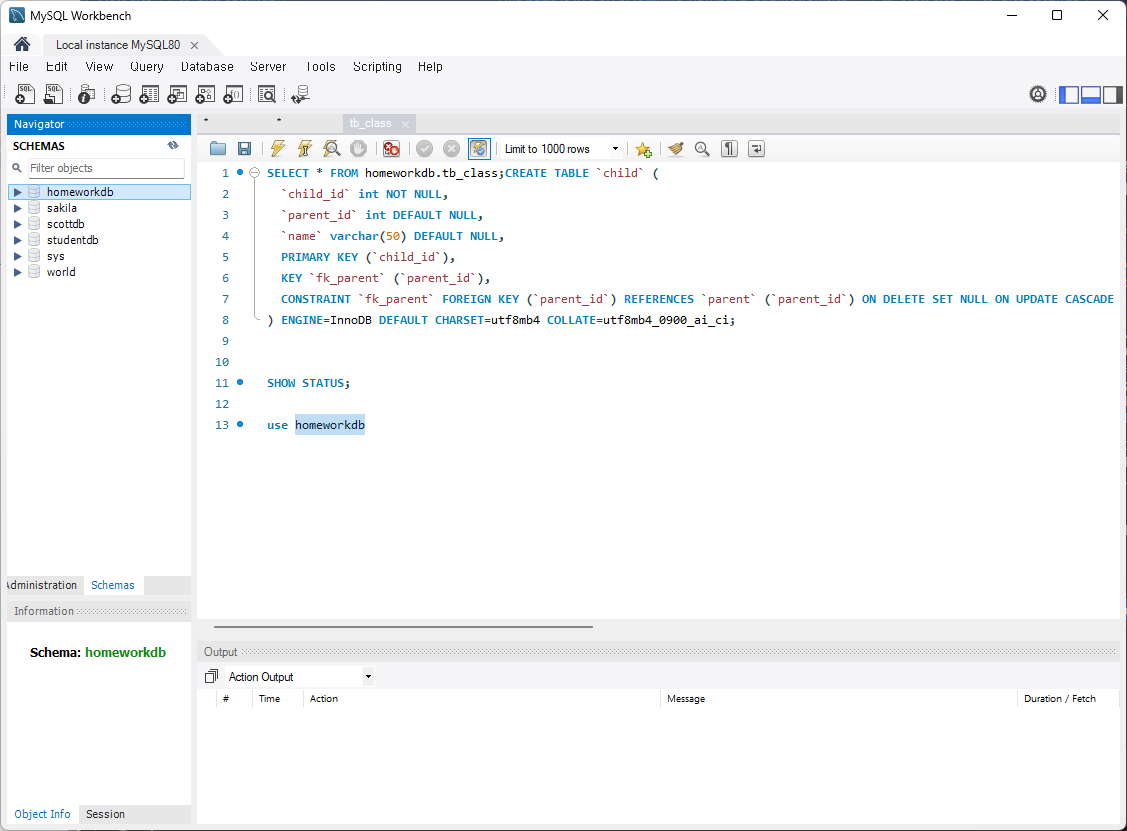Expand the homeworkdb schema
The image size is (1127, 831).
point(18,192)
